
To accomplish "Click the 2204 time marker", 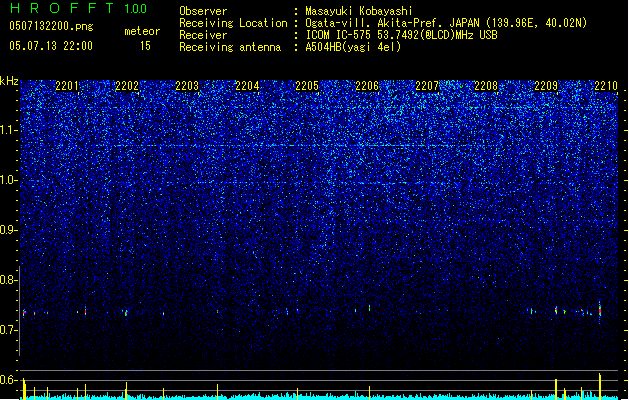I will click(x=247, y=86).
